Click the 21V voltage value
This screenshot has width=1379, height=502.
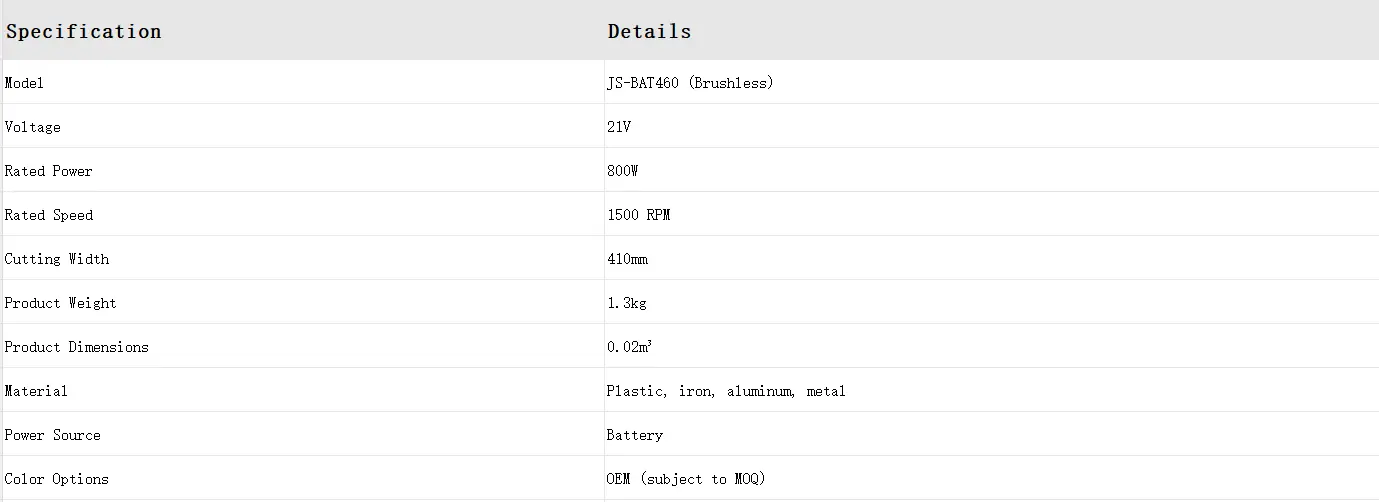click(x=619, y=127)
